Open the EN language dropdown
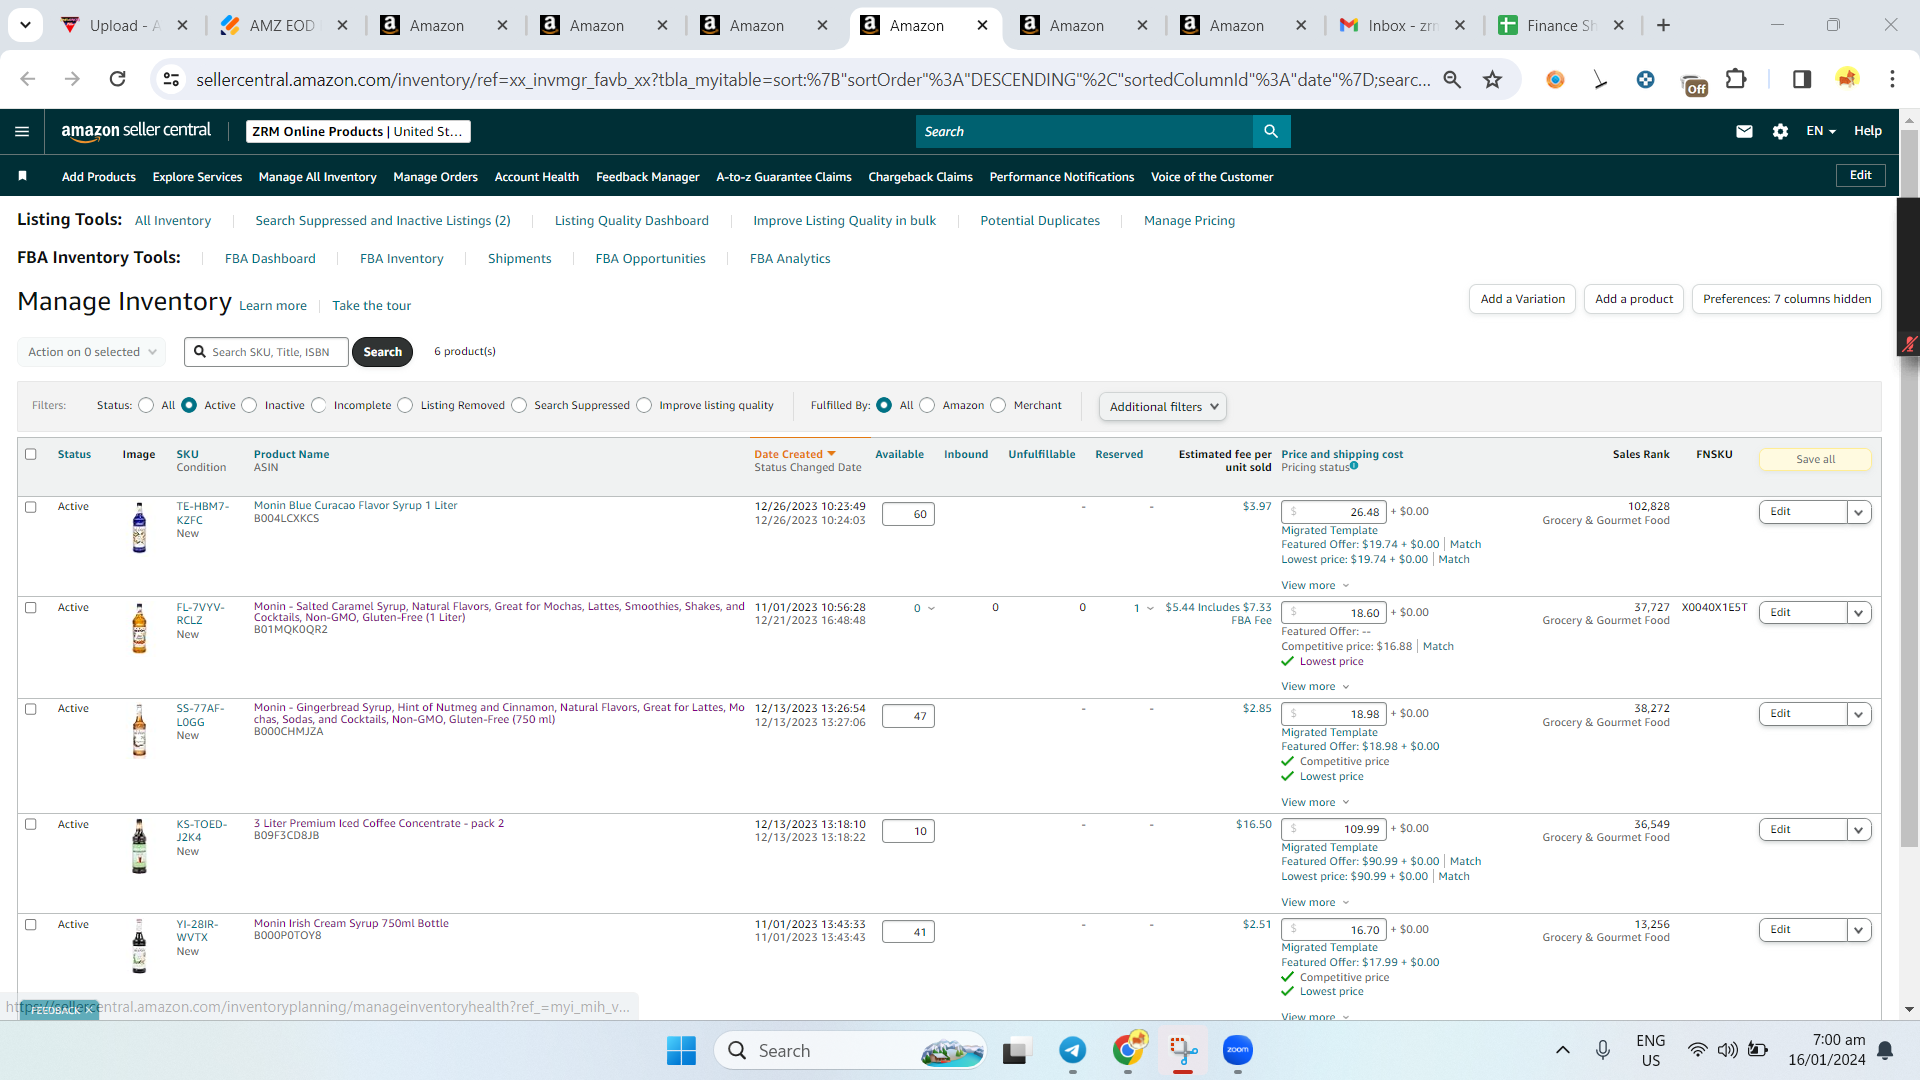 point(1820,131)
